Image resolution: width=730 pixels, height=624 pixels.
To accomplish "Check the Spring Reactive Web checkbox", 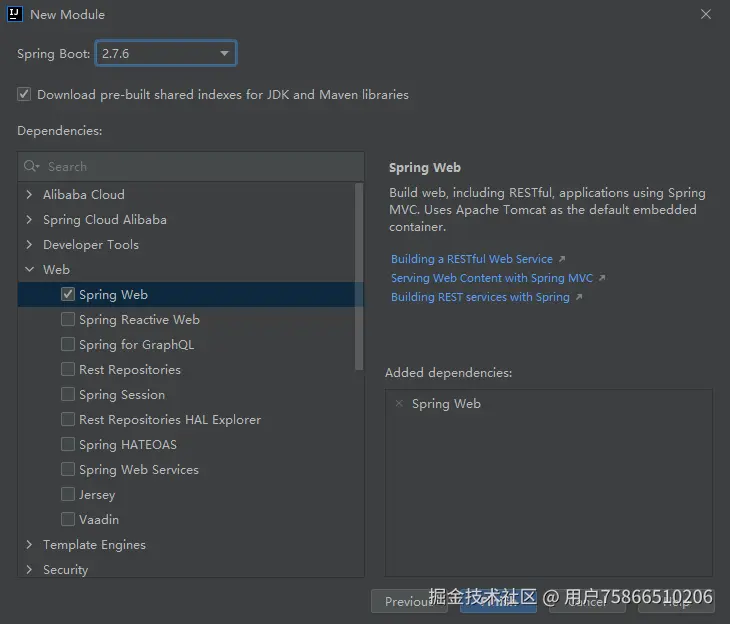I will tap(68, 319).
